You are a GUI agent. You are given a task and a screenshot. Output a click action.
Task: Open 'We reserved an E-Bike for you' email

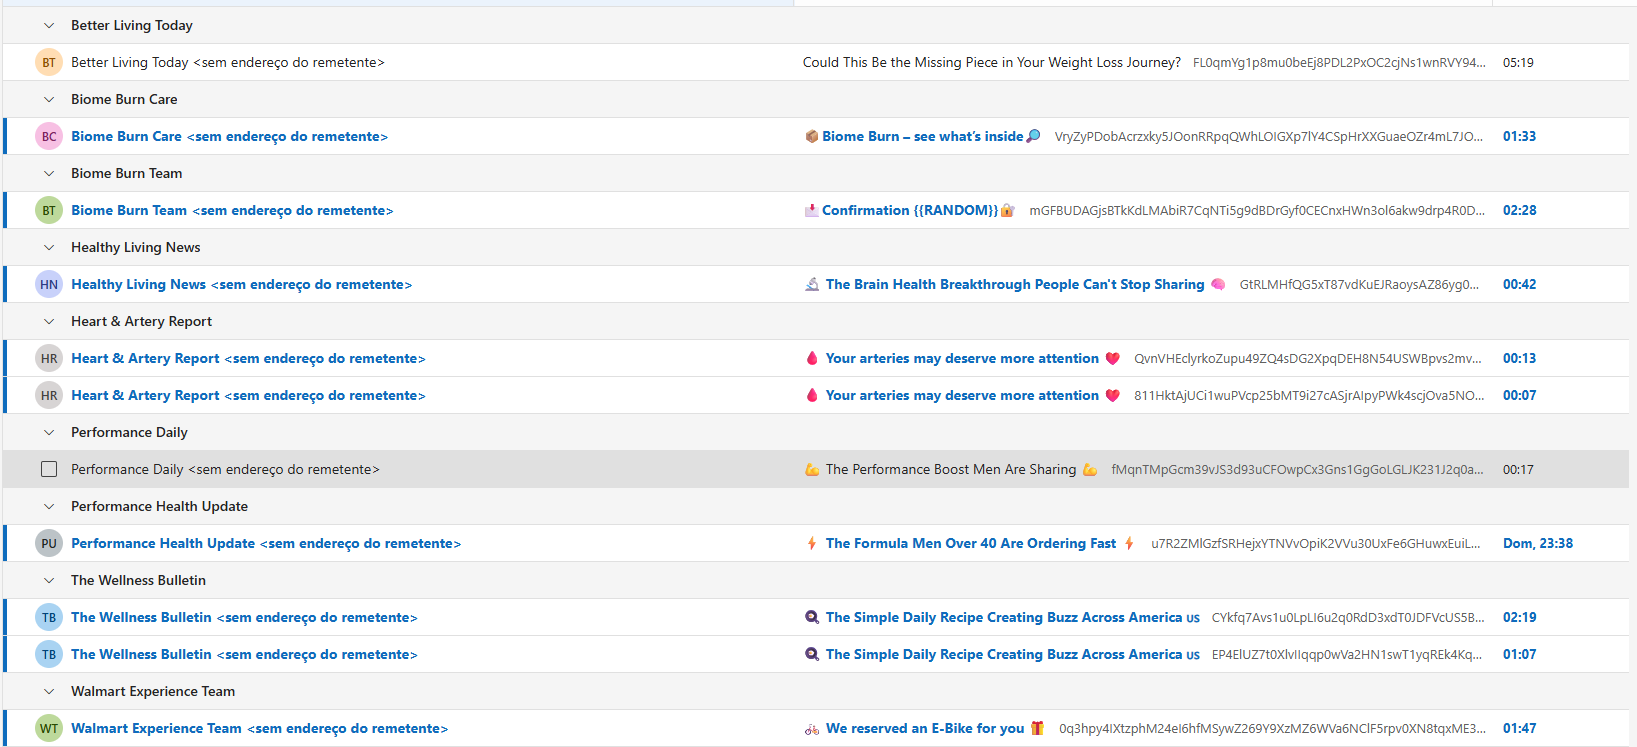coord(925,728)
